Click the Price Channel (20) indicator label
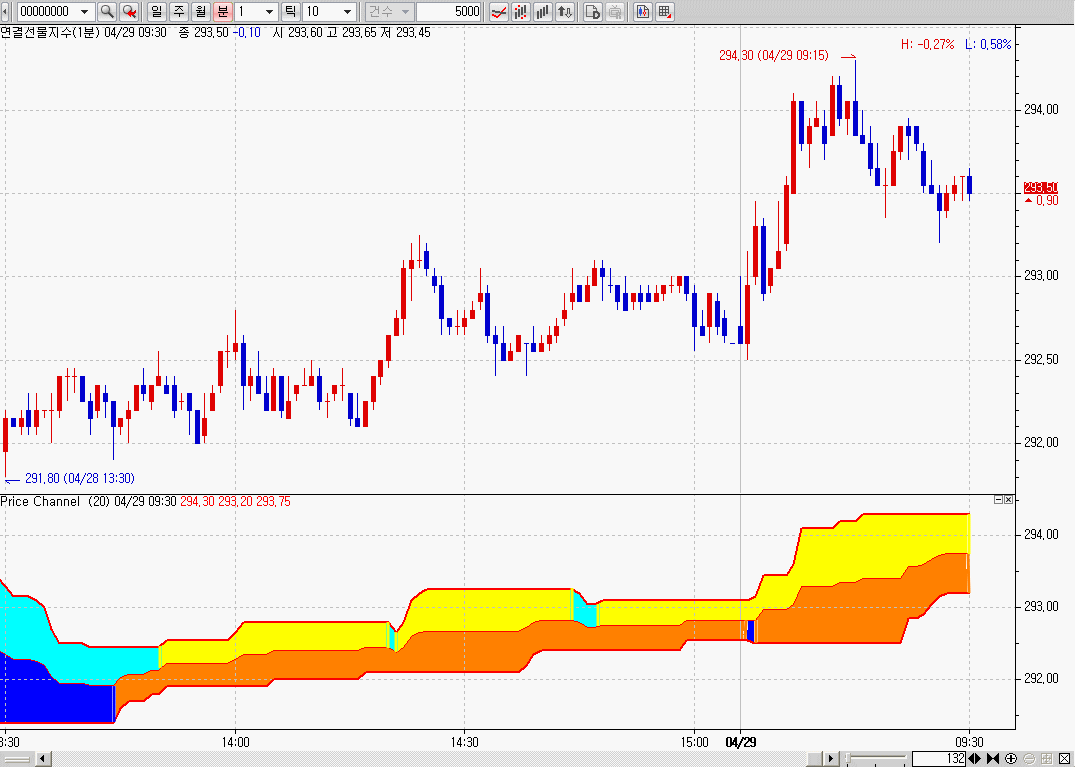 tap(55, 502)
